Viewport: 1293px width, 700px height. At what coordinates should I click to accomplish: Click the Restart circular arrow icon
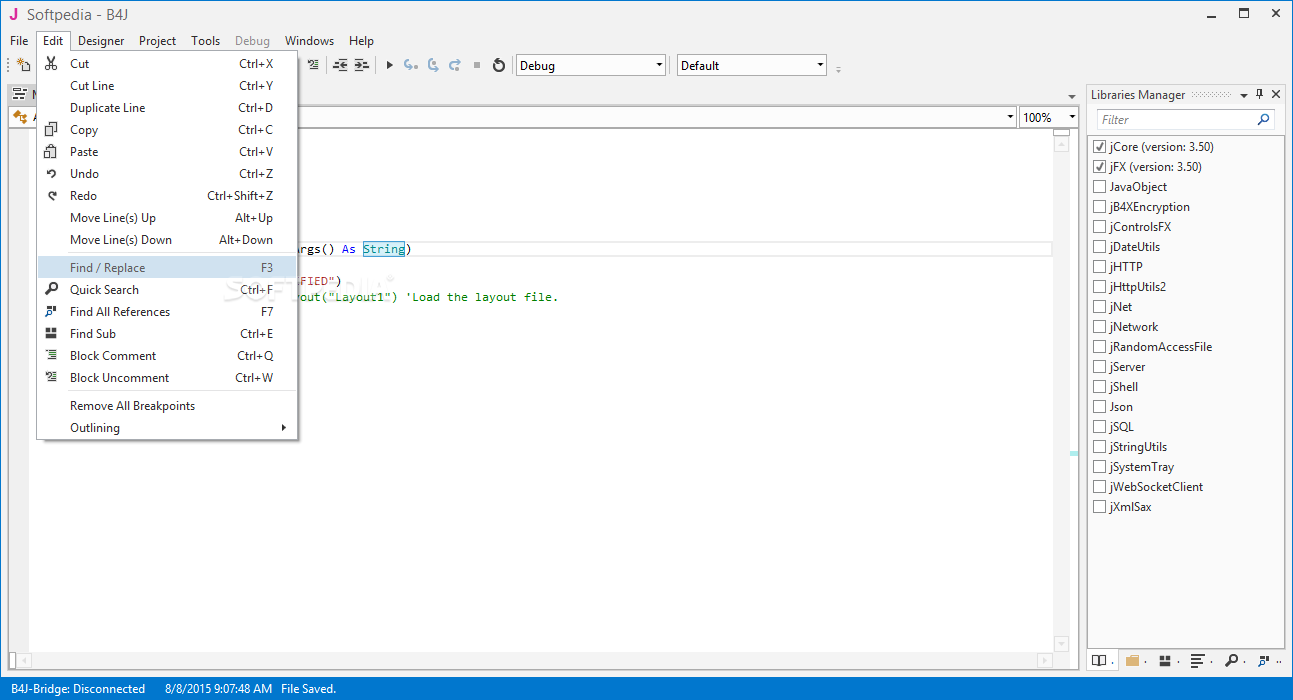point(499,65)
